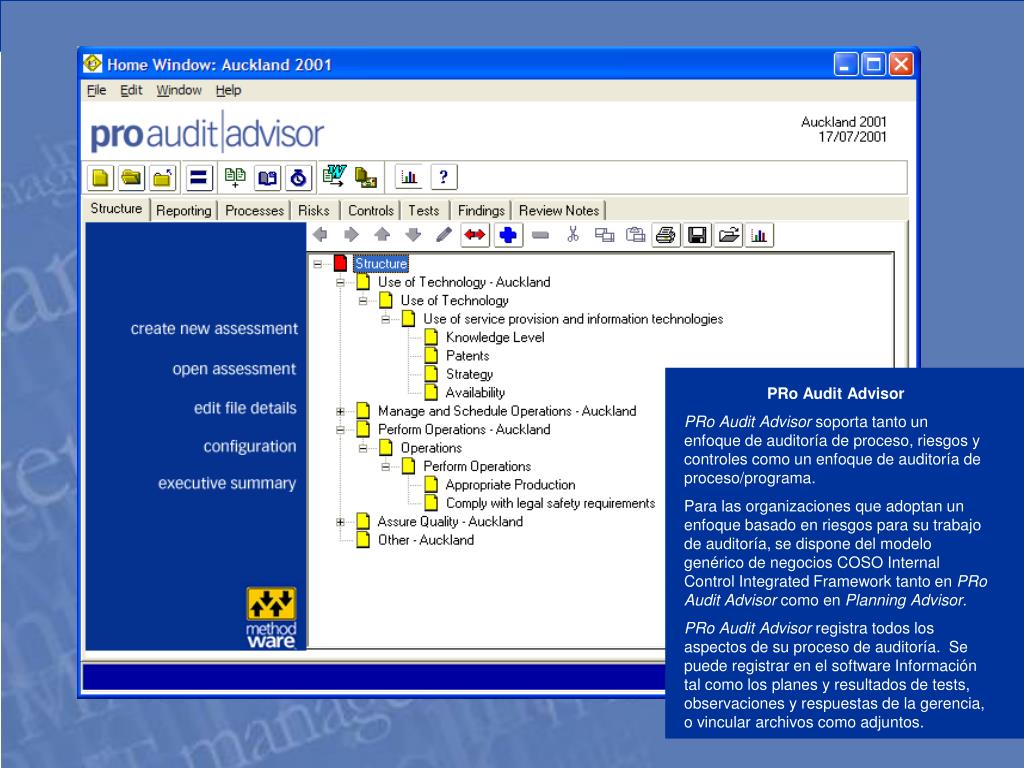Click configuration link

coord(249,447)
